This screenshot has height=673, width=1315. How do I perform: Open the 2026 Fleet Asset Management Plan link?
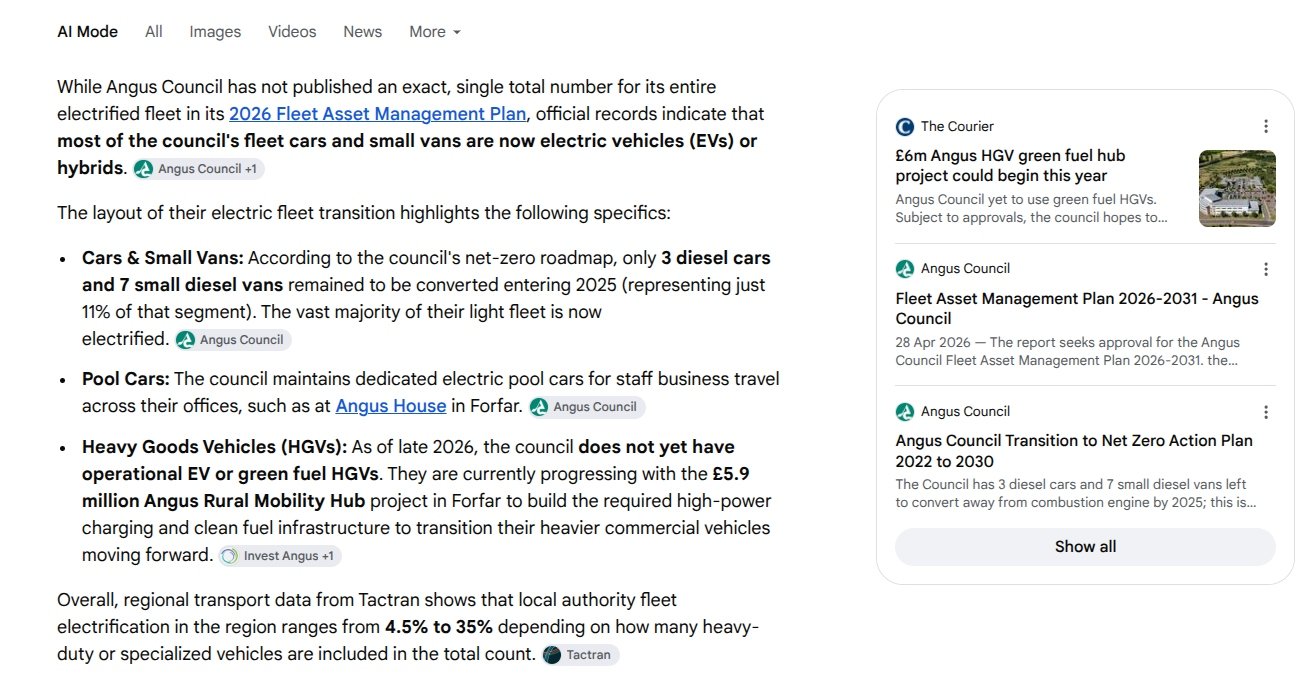click(x=378, y=114)
